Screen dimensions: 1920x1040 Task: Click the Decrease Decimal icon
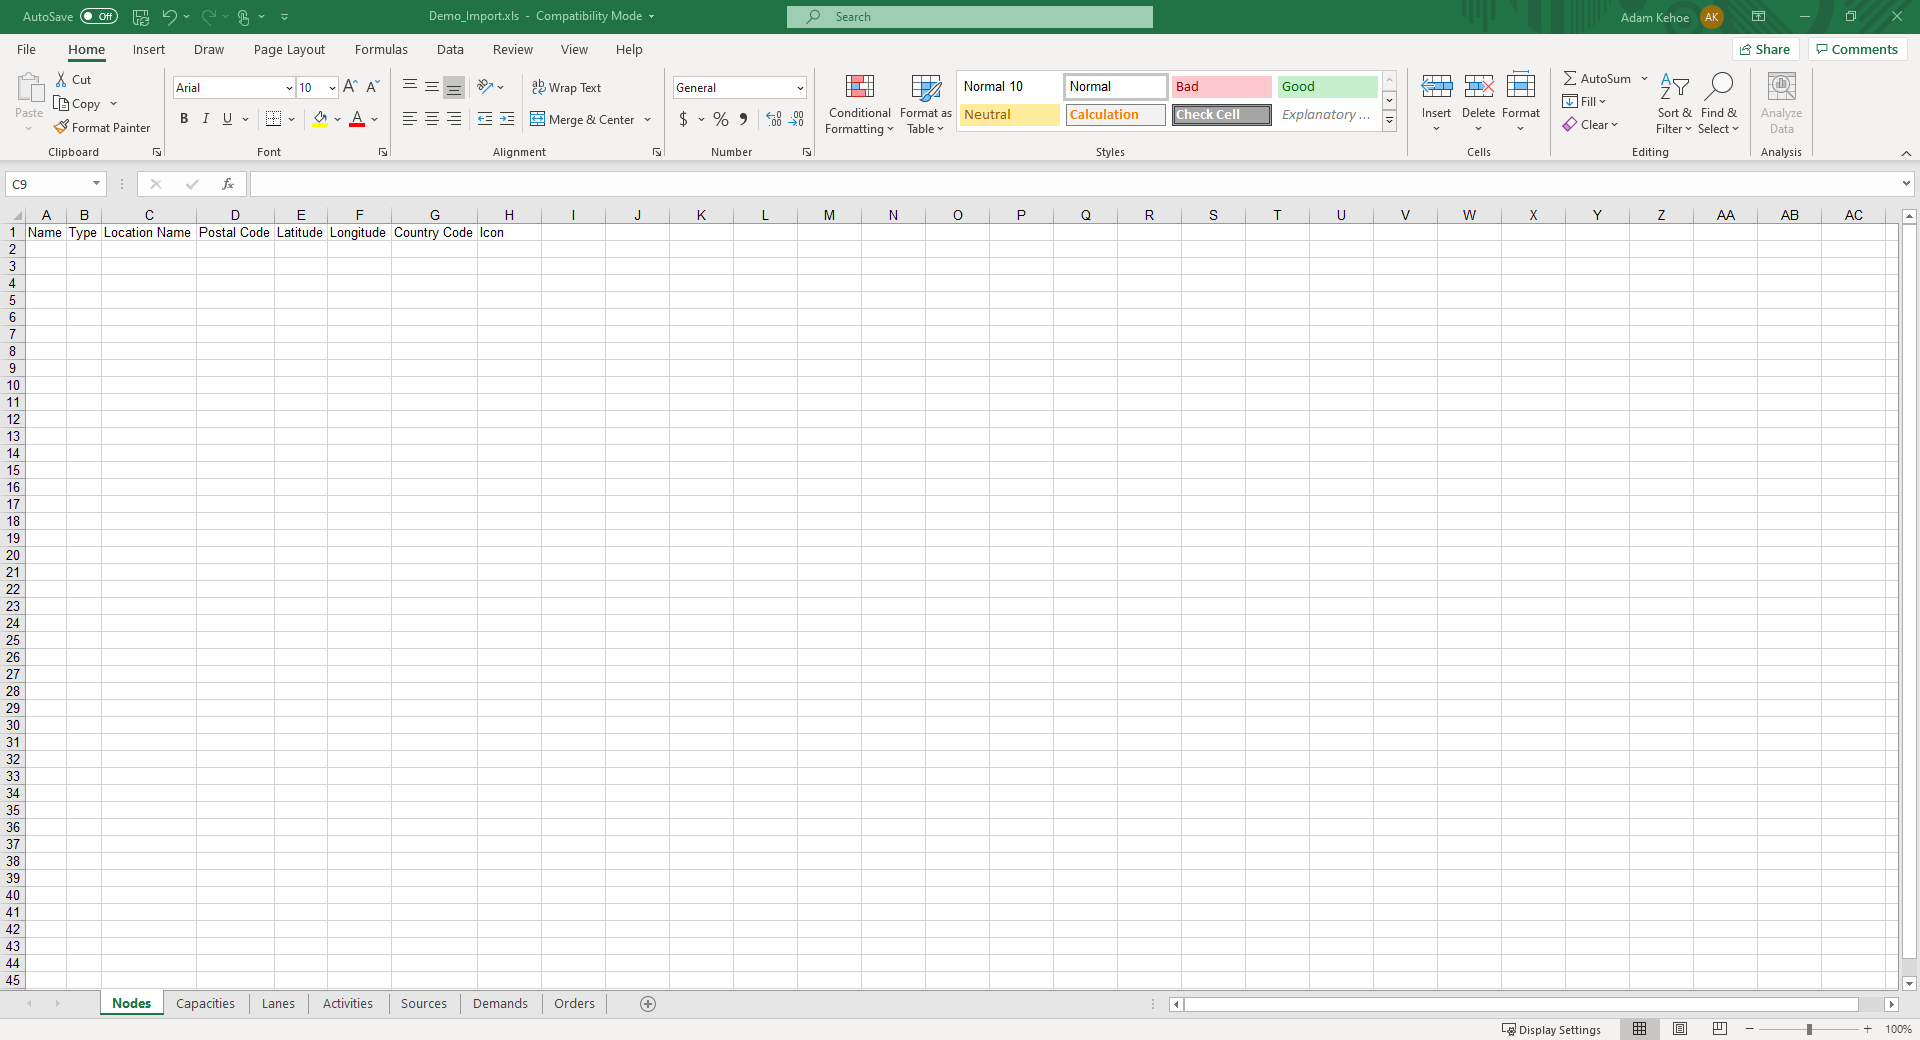click(796, 119)
